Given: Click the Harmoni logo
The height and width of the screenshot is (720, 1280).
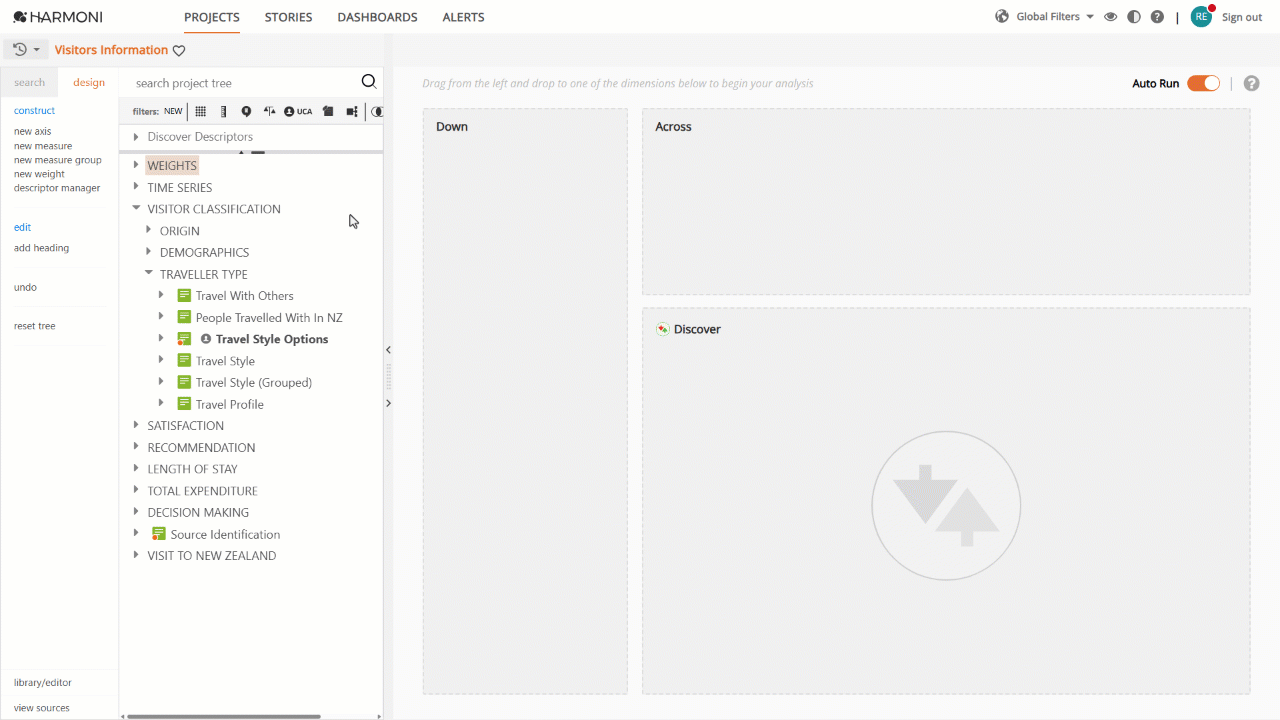Looking at the screenshot, I should pyautogui.click(x=58, y=17).
